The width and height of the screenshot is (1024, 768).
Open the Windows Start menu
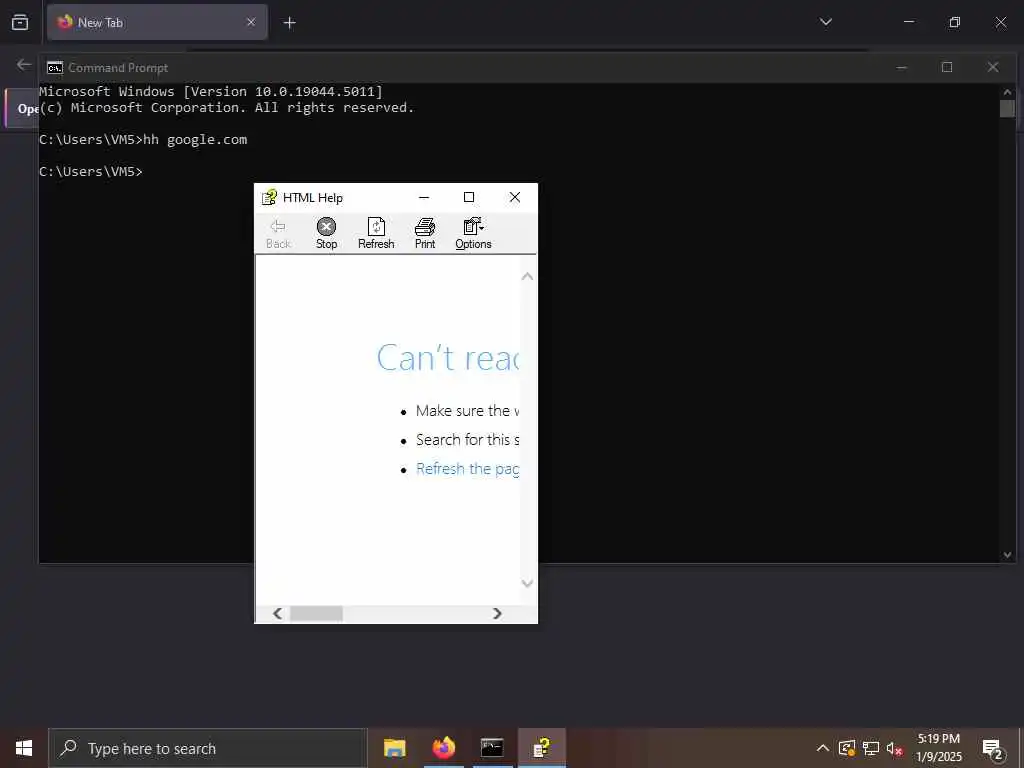click(24, 748)
